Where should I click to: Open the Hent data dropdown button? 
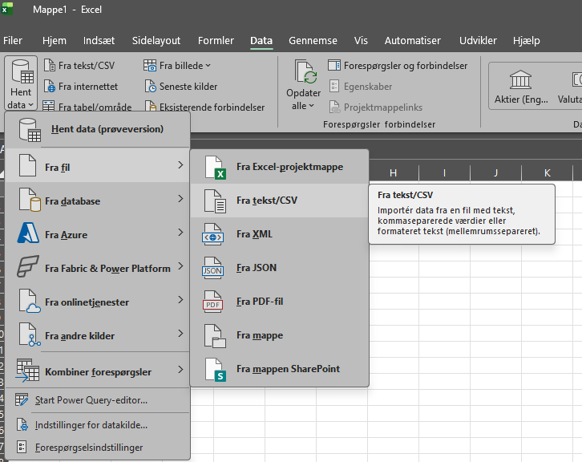point(21,83)
